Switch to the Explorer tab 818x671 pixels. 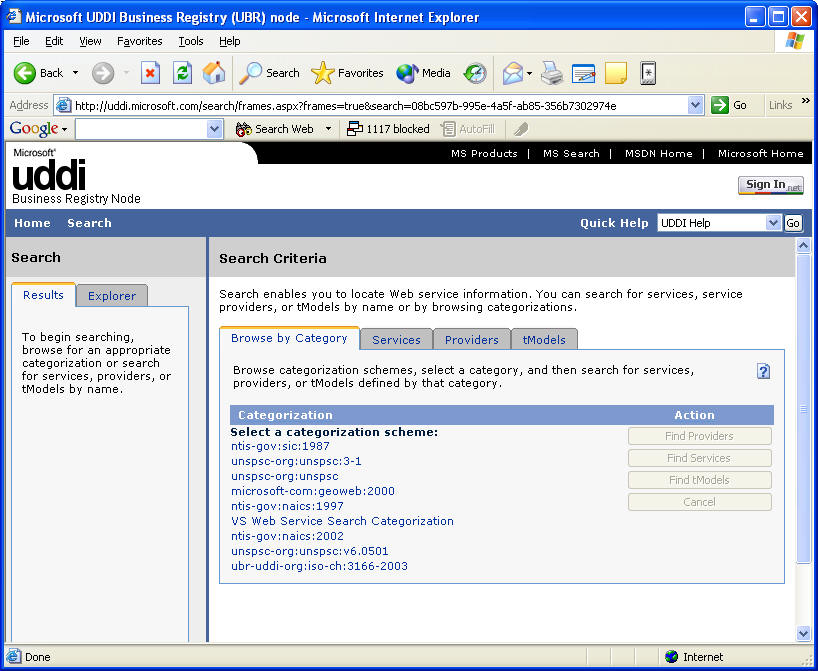point(112,296)
